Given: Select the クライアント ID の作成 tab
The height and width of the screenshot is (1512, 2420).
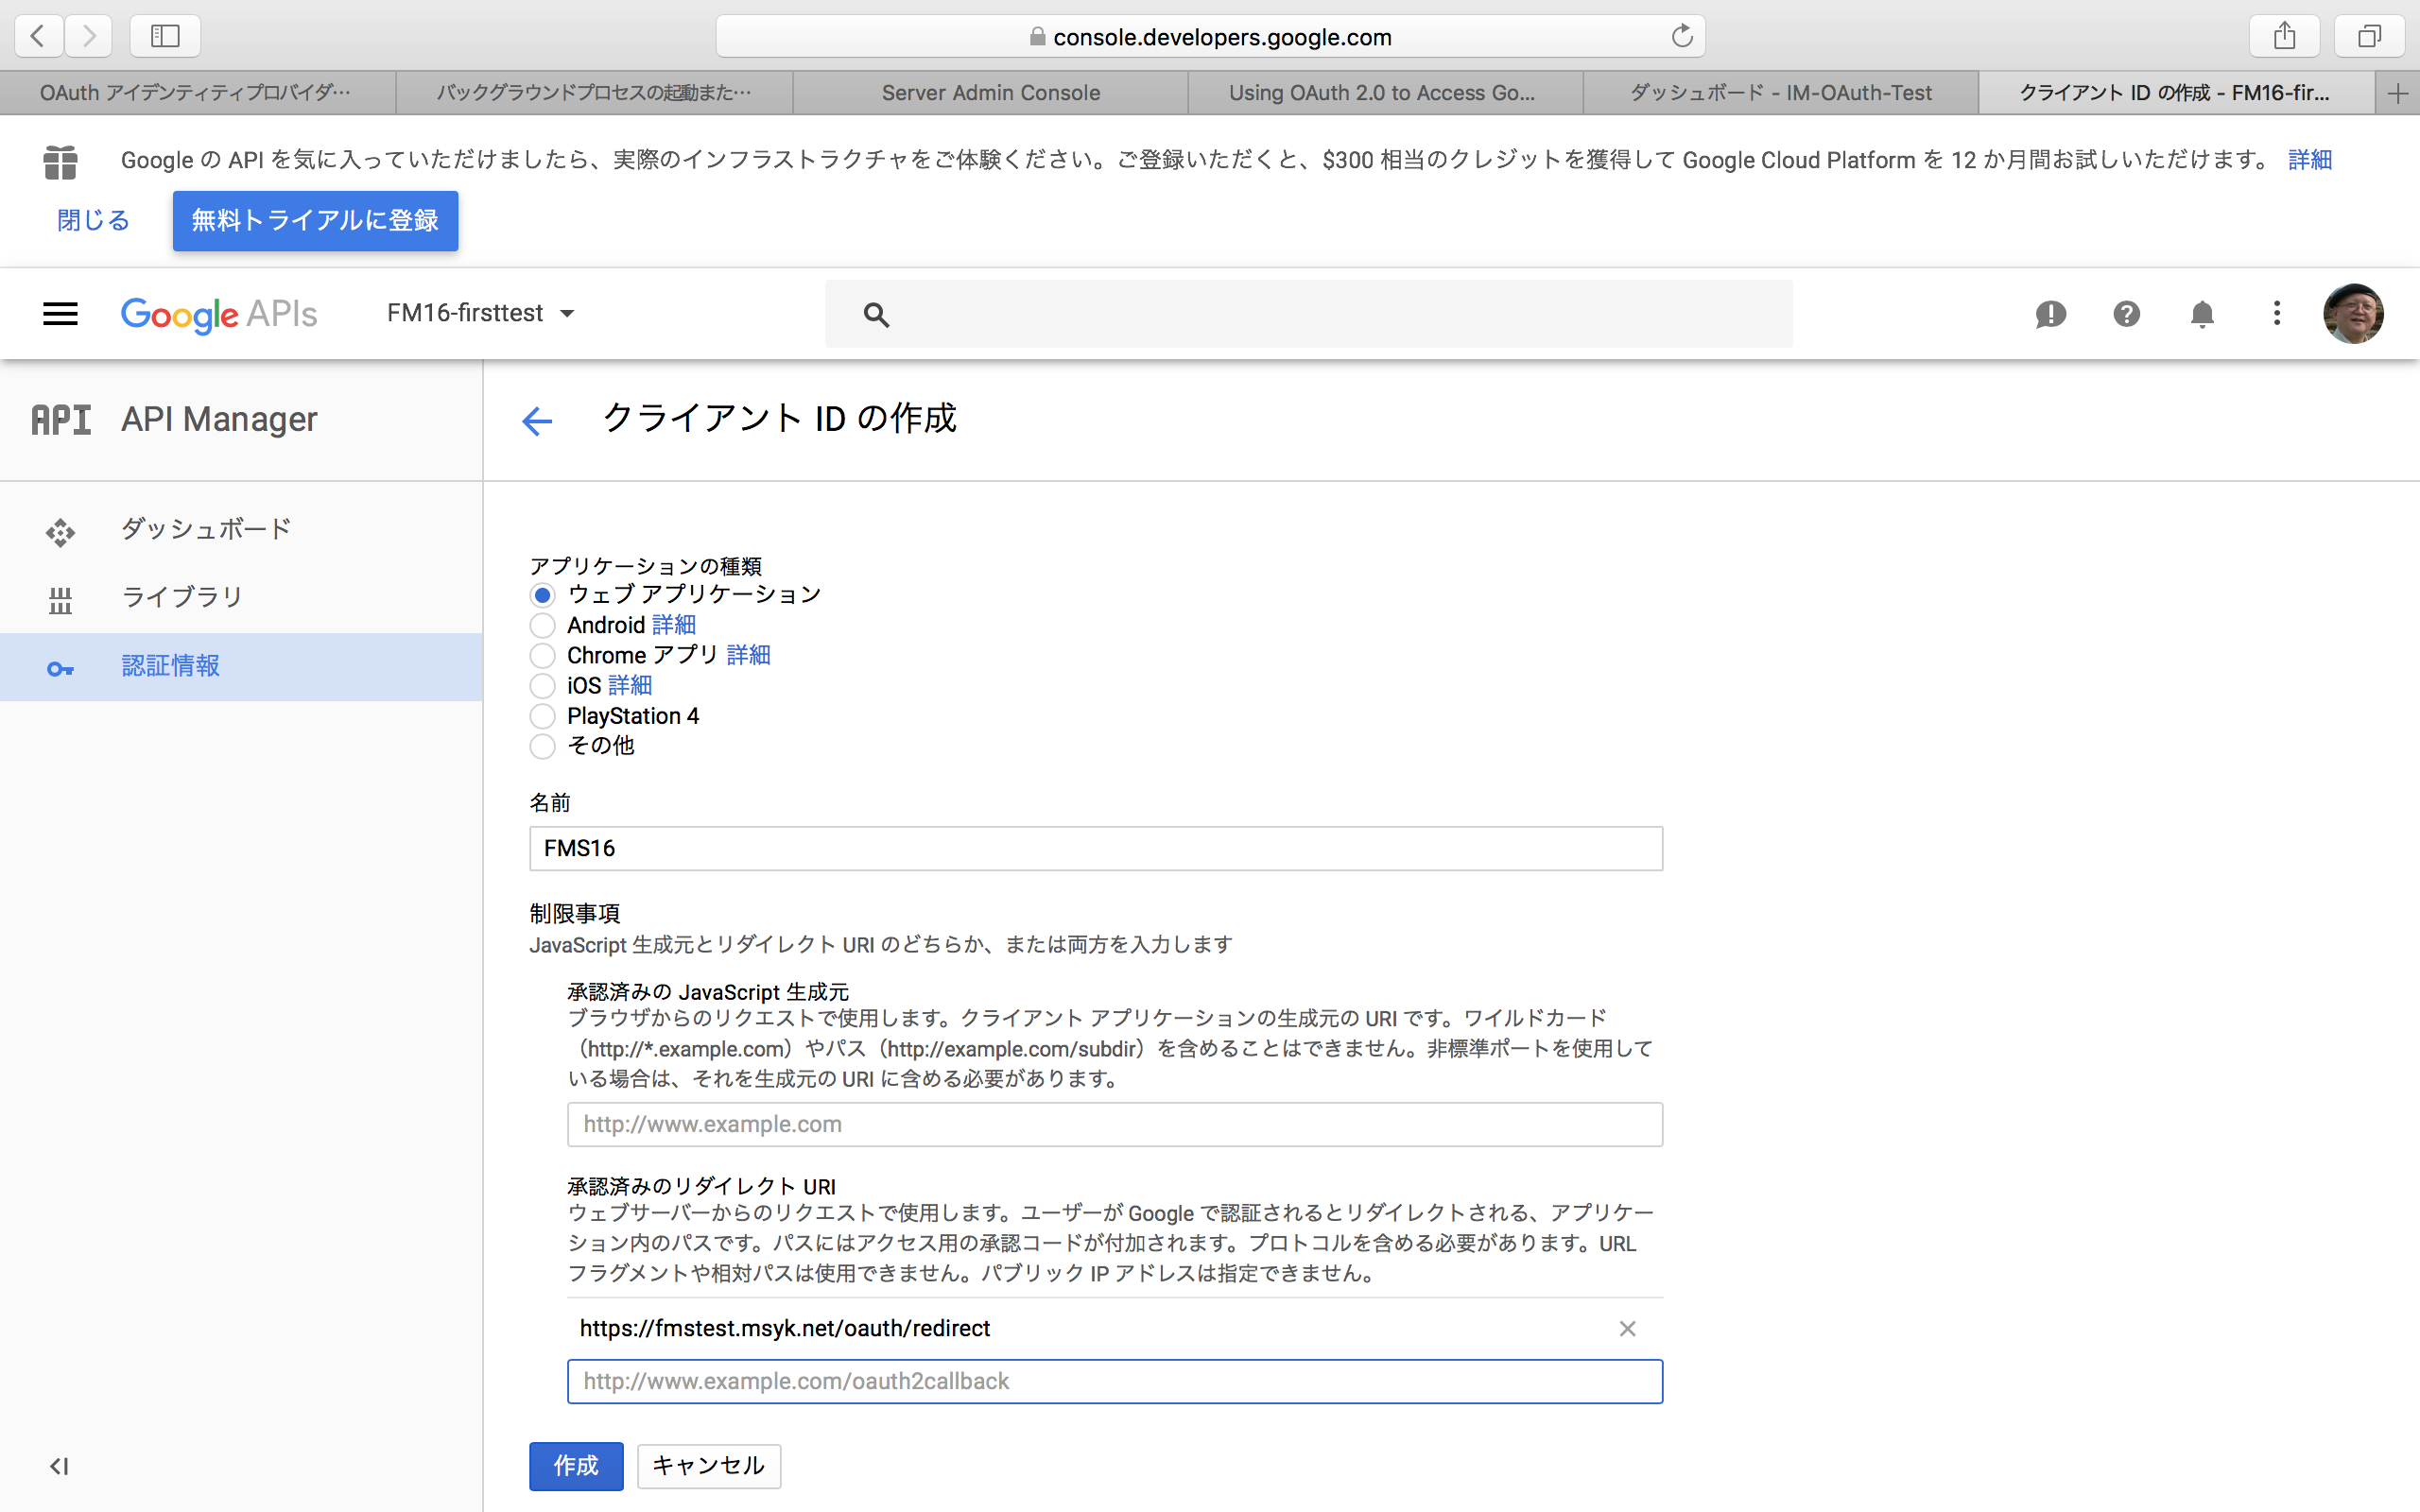Looking at the screenshot, I should point(2176,93).
